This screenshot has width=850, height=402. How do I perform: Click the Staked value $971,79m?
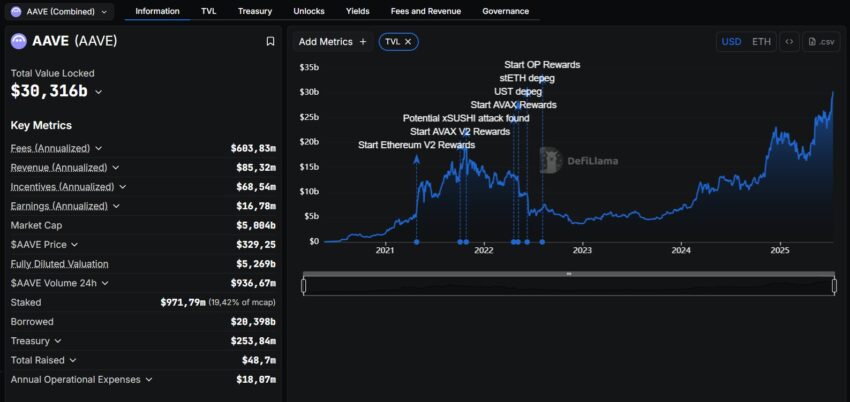[x=183, y=302]
